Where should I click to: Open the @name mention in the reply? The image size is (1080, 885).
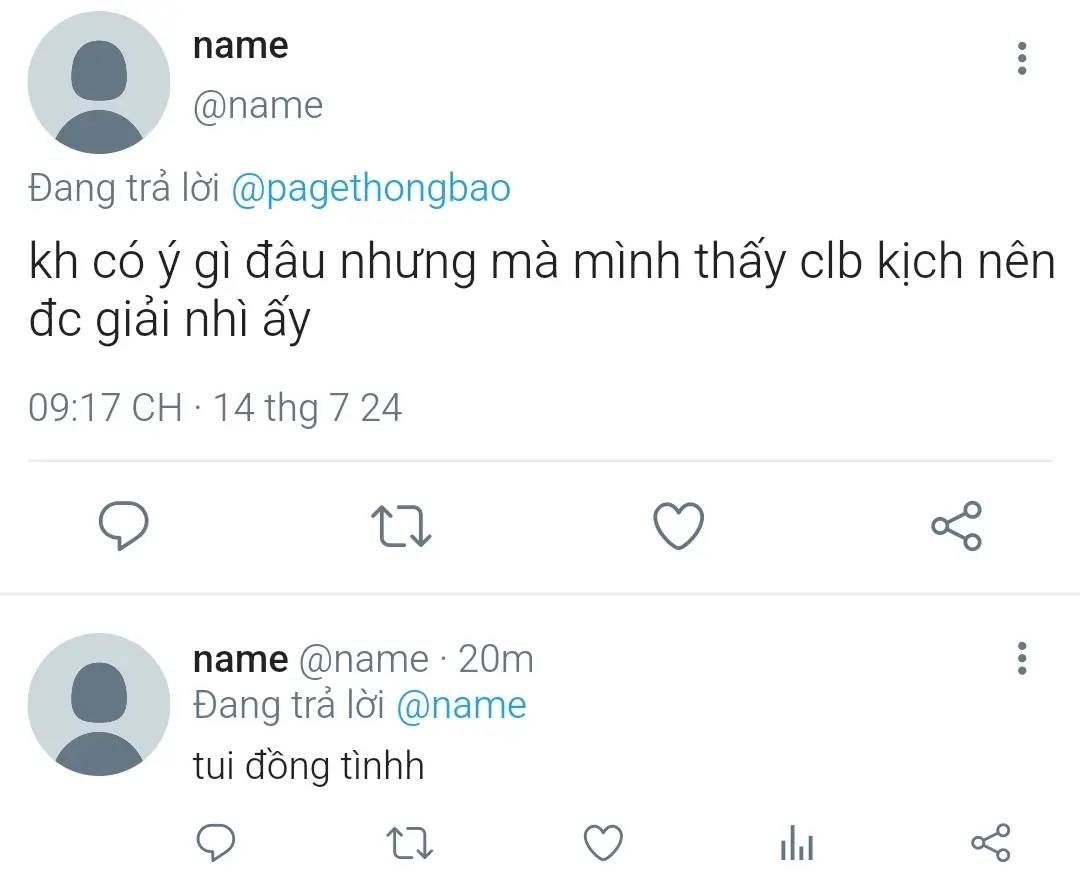[461, 706]
